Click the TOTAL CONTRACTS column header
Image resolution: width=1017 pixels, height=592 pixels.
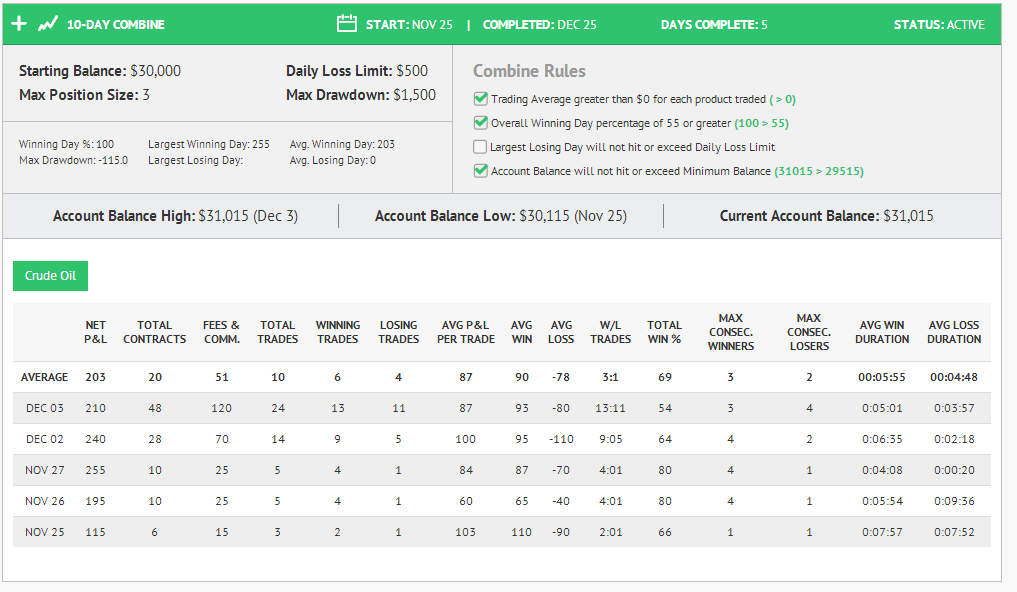(x=154, y=332)
